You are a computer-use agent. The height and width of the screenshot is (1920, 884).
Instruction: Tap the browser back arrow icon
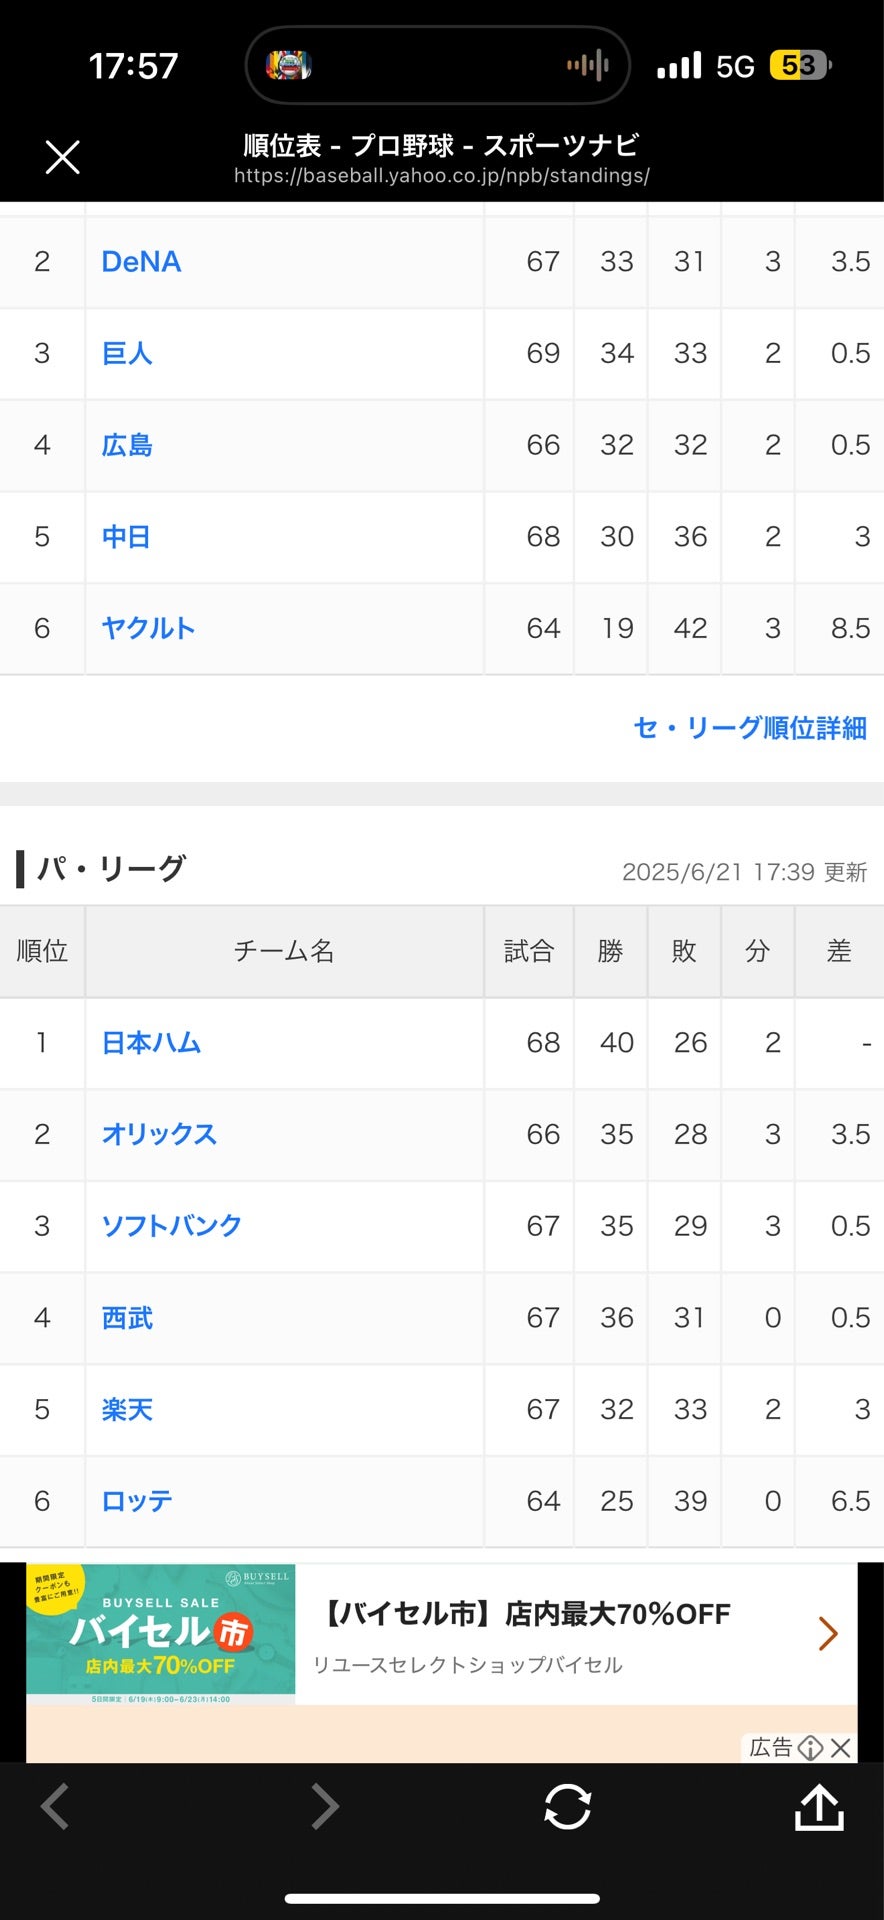point(55,1807)
